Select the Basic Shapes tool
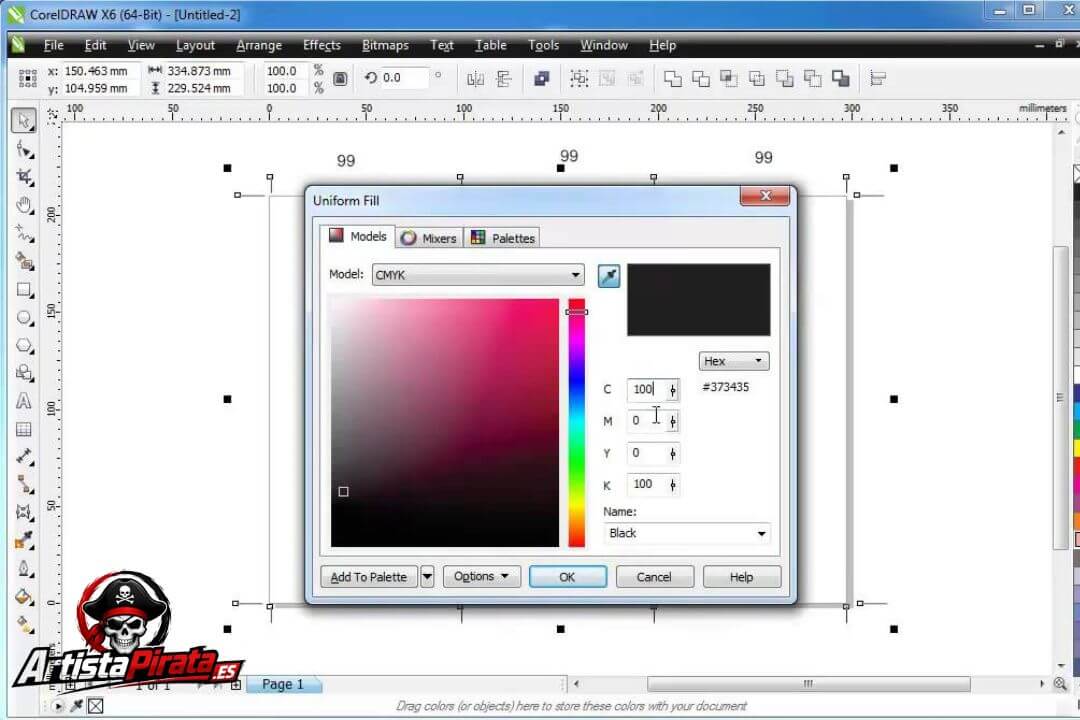The width and height of the screenshot is (1080, 720). tap(24, 373)
